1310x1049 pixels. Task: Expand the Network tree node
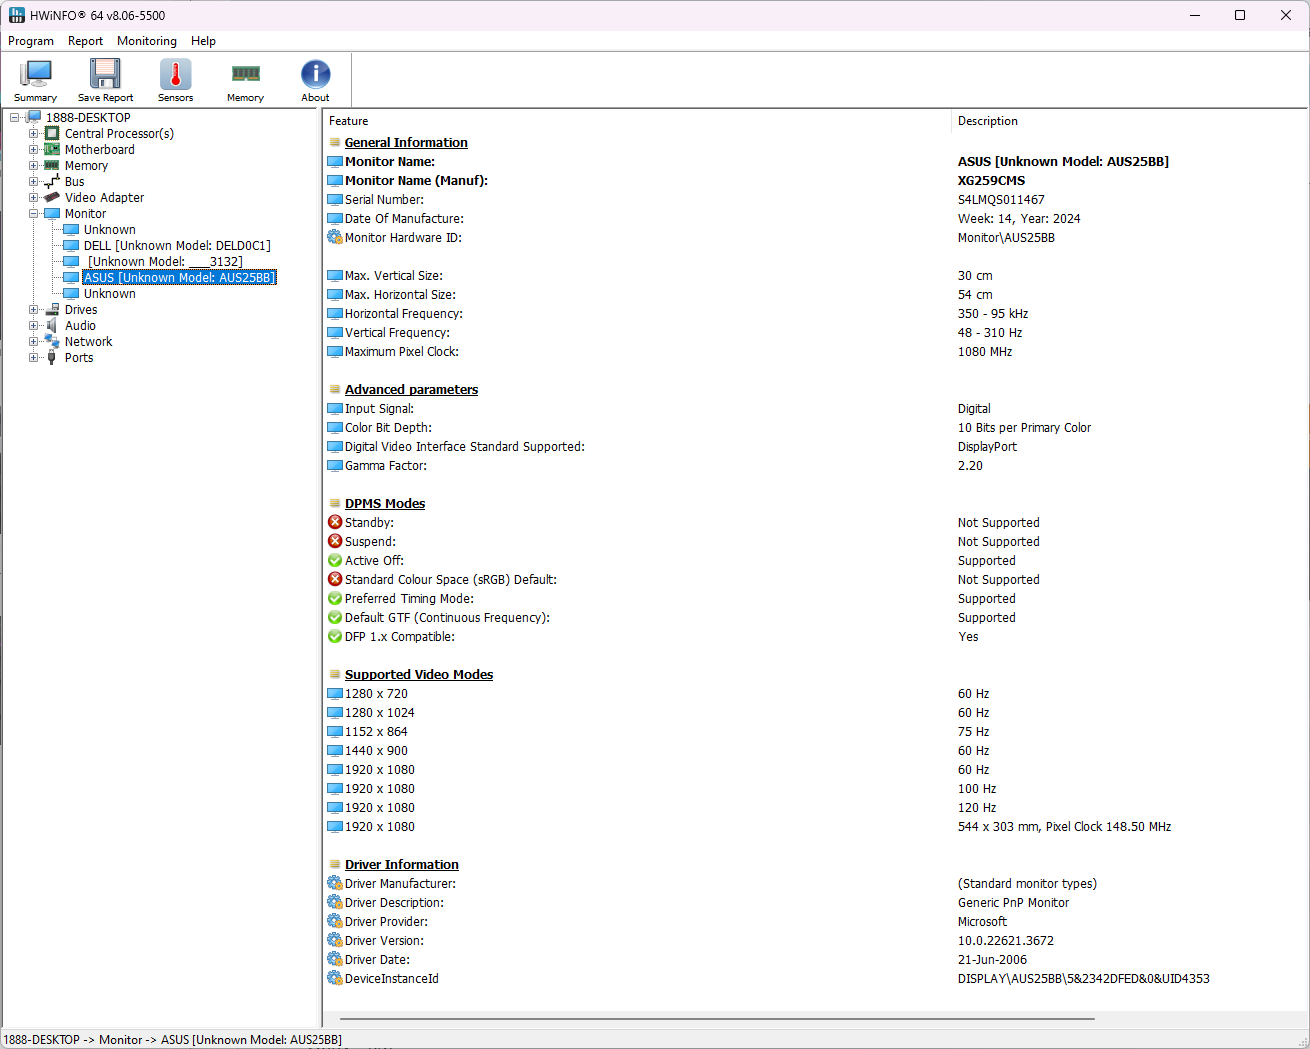pos(34,342)
